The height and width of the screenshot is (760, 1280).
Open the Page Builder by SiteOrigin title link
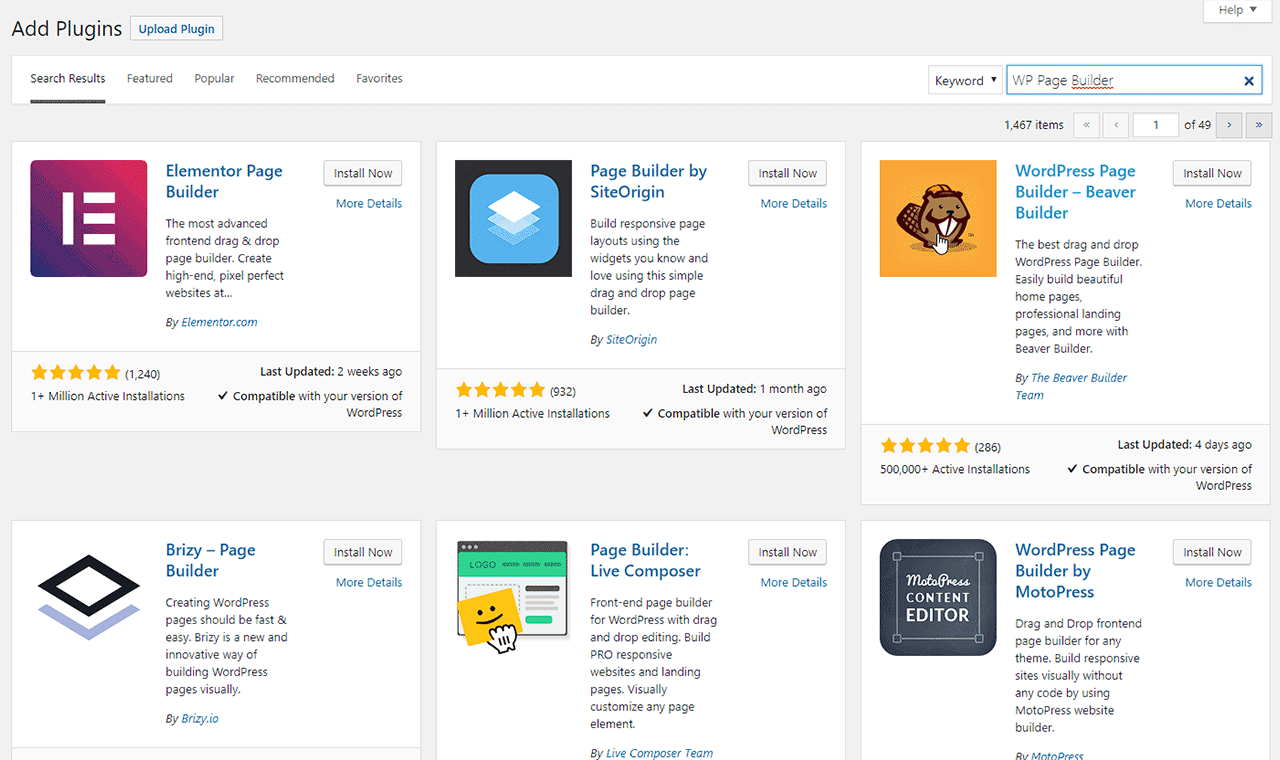point(648,181)
